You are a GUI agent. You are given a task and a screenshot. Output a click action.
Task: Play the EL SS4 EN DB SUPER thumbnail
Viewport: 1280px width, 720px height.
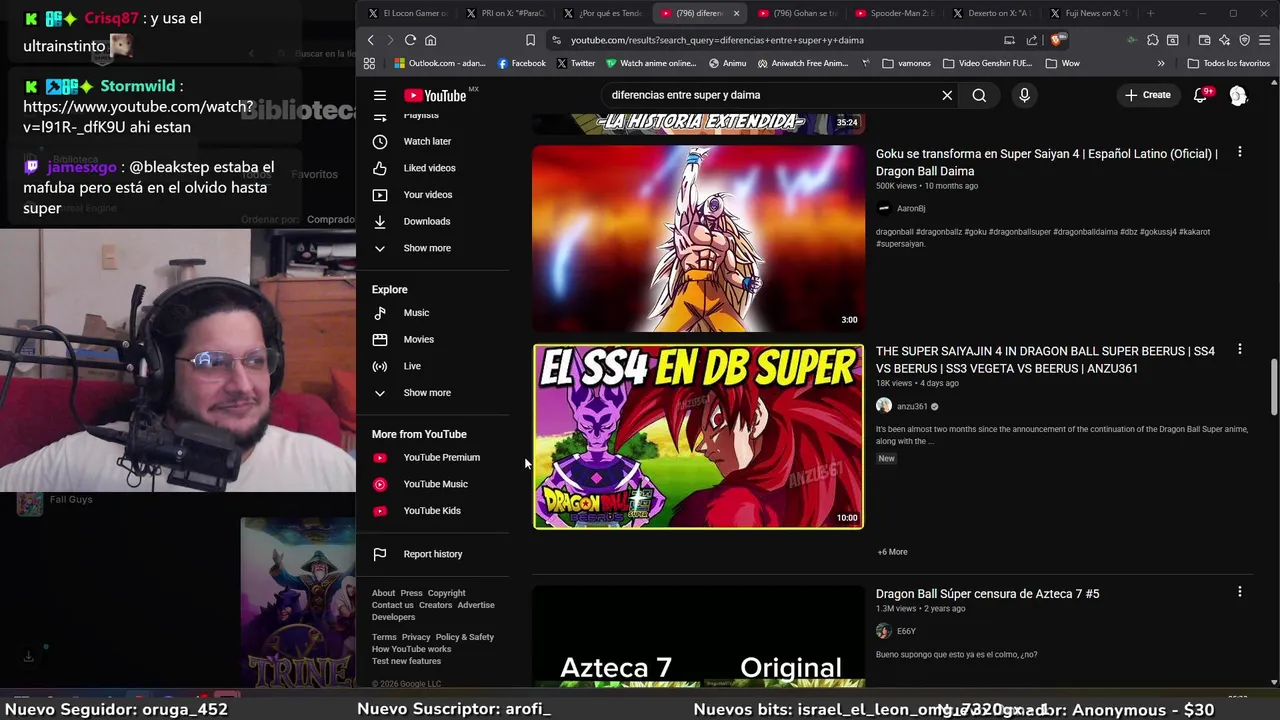(698, 436)
